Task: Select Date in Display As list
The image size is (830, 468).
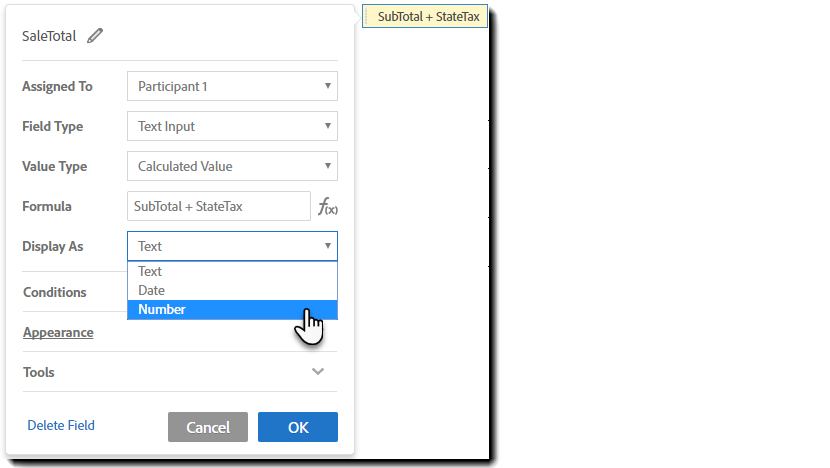Action: coord(152,291)
